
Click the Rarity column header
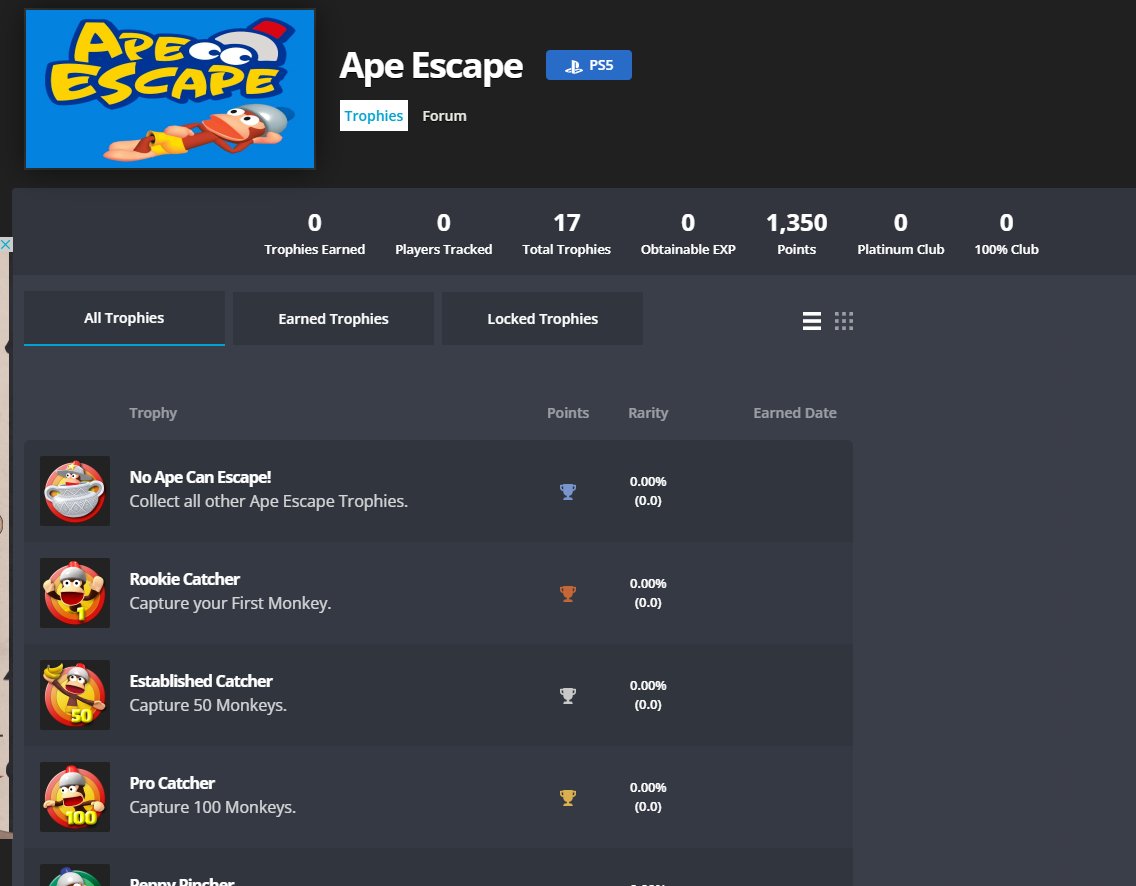(648, 413)
